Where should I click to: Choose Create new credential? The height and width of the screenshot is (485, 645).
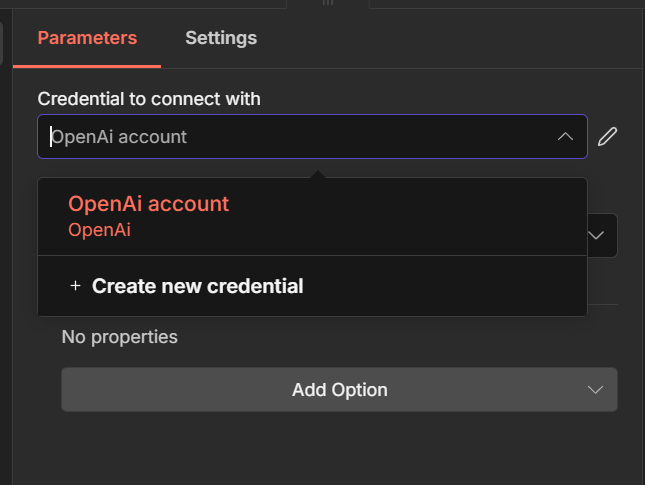197,286
